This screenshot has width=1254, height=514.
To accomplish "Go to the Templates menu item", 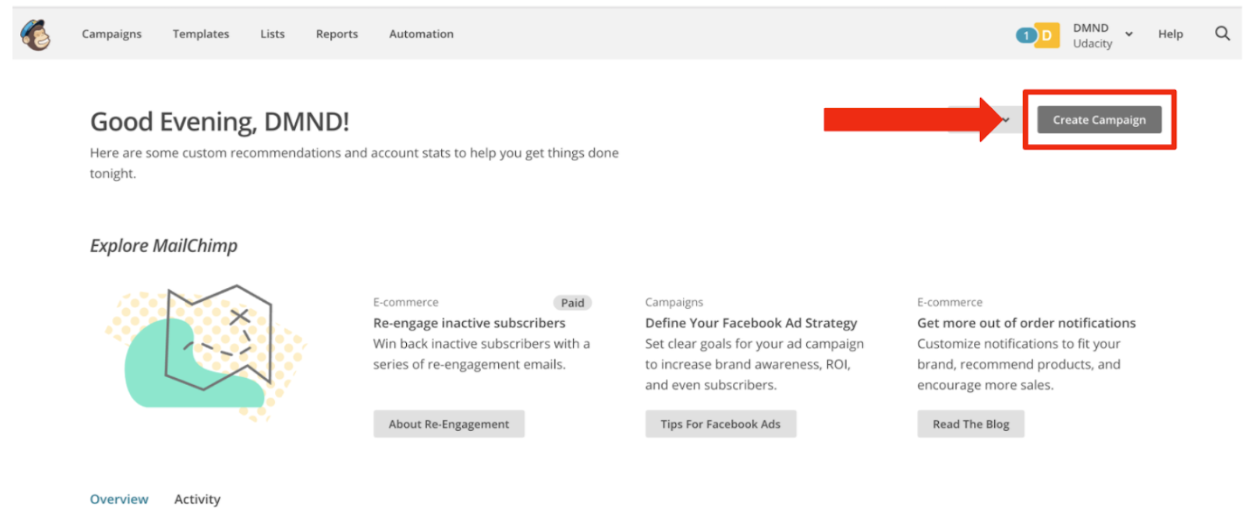I will coord(201,34).
